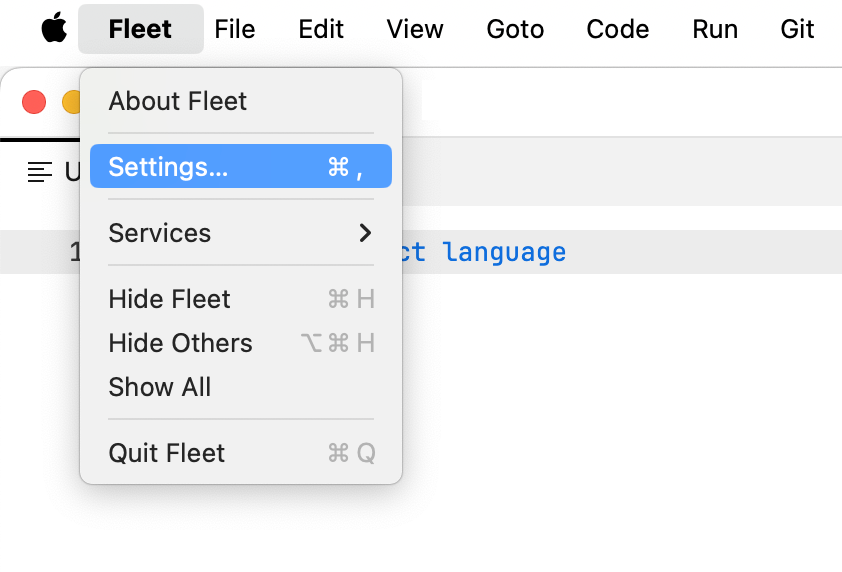Click the text file icon in the tab

(40, 172)
